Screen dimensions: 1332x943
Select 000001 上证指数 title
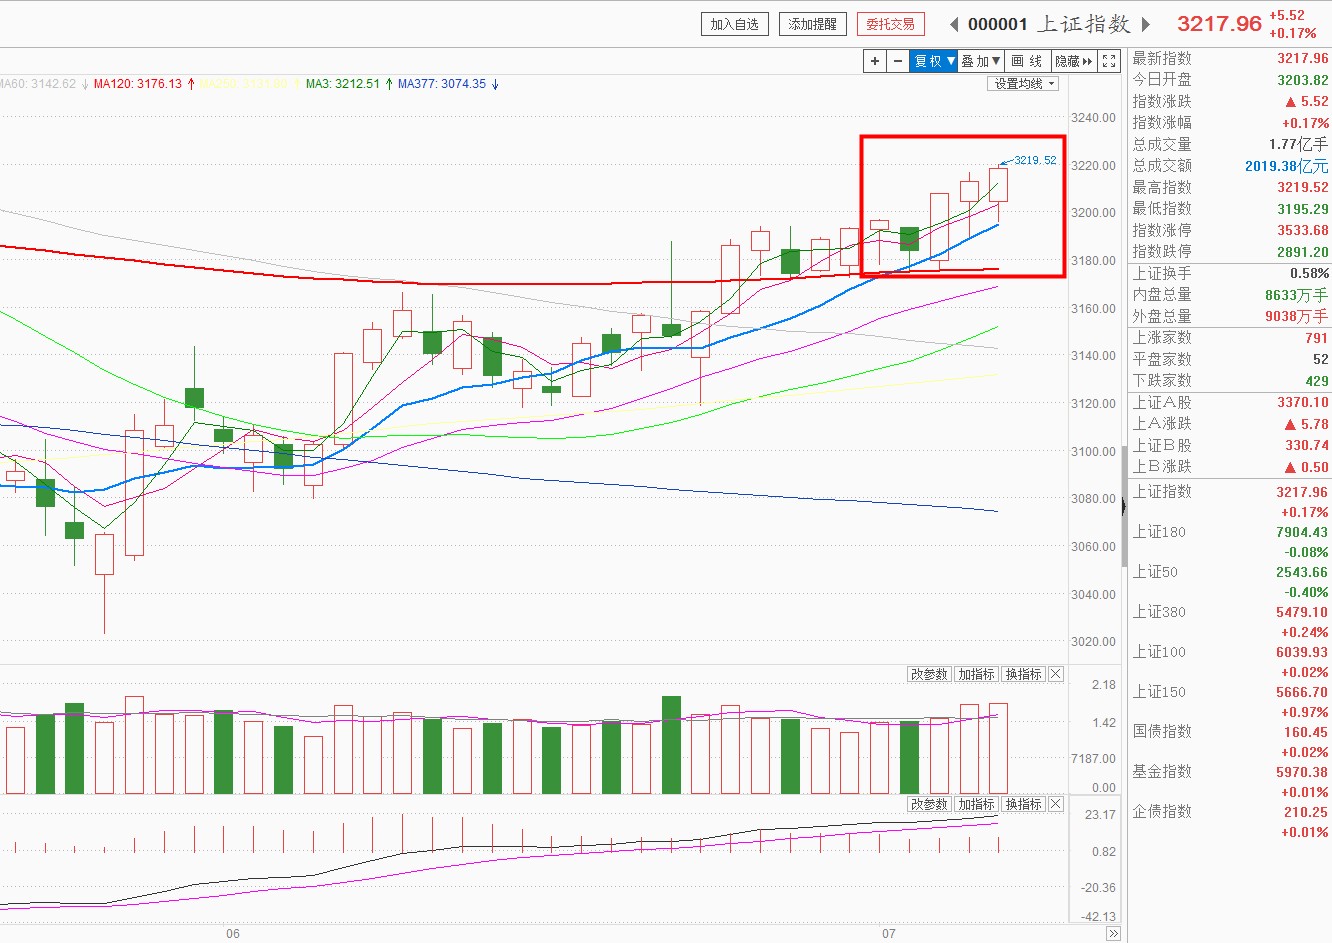click(x=1049, y=24)
